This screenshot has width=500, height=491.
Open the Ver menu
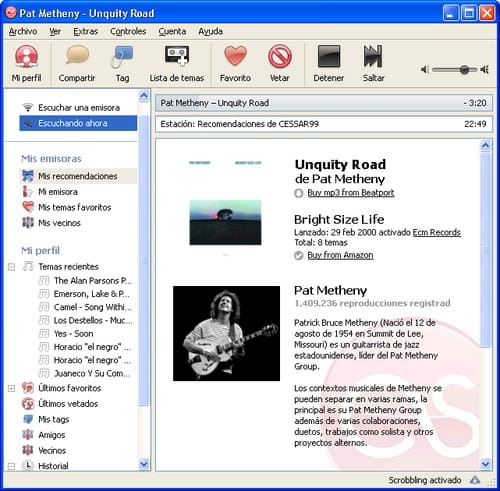(55, 31)
